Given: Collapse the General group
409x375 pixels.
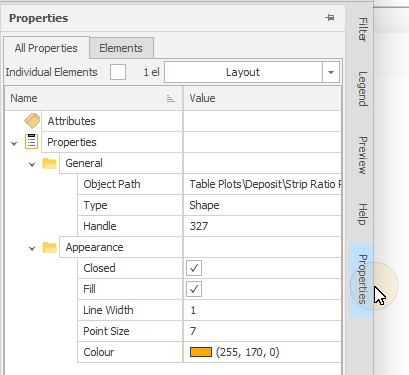Looking at the screenshot, I should [x=32, y=164].
